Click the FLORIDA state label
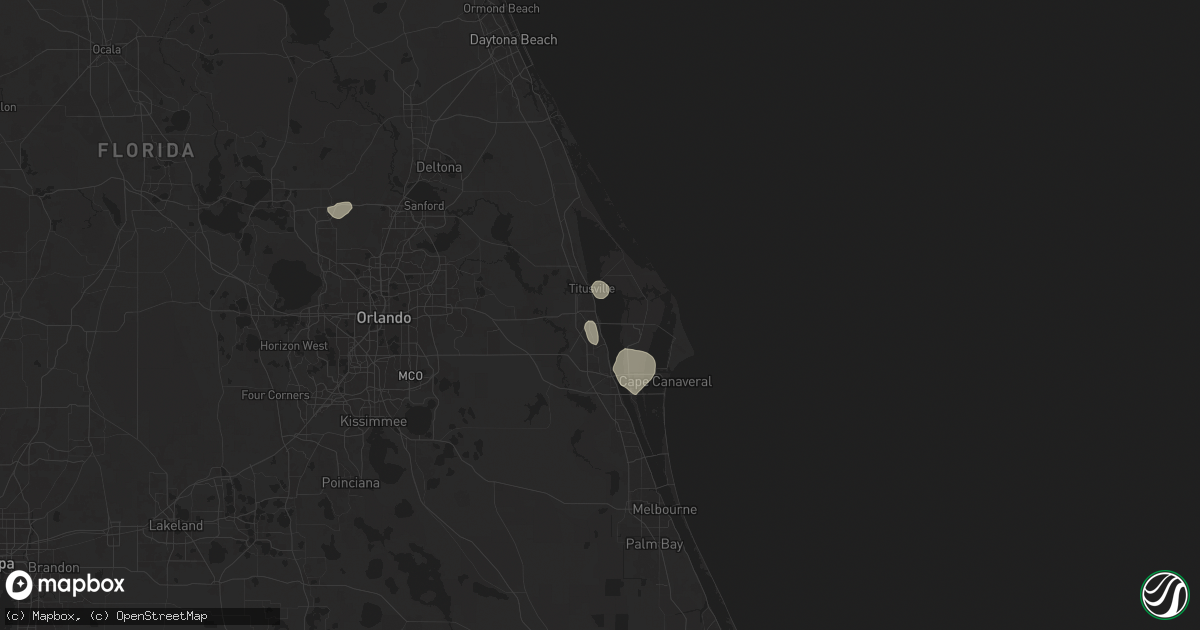This screenshot has height=630, width=1200. click(146, 151)
